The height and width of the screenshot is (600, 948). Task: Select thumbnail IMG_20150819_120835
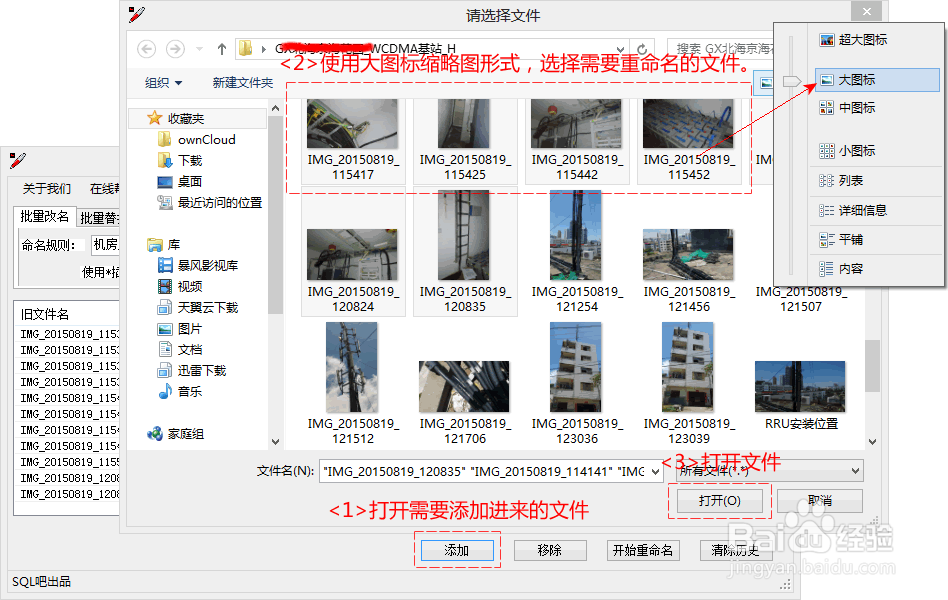465,253
